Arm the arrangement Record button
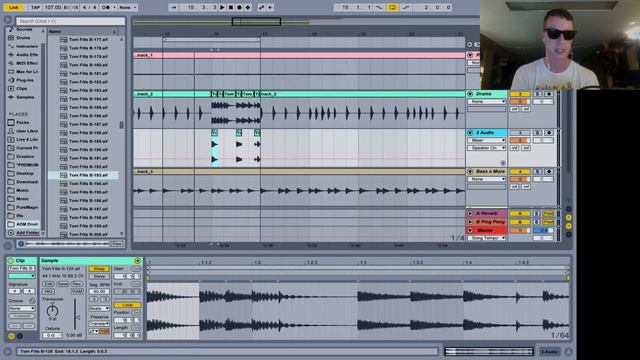Viewport: 640px width, 360px height. click(x=239, y=7)
